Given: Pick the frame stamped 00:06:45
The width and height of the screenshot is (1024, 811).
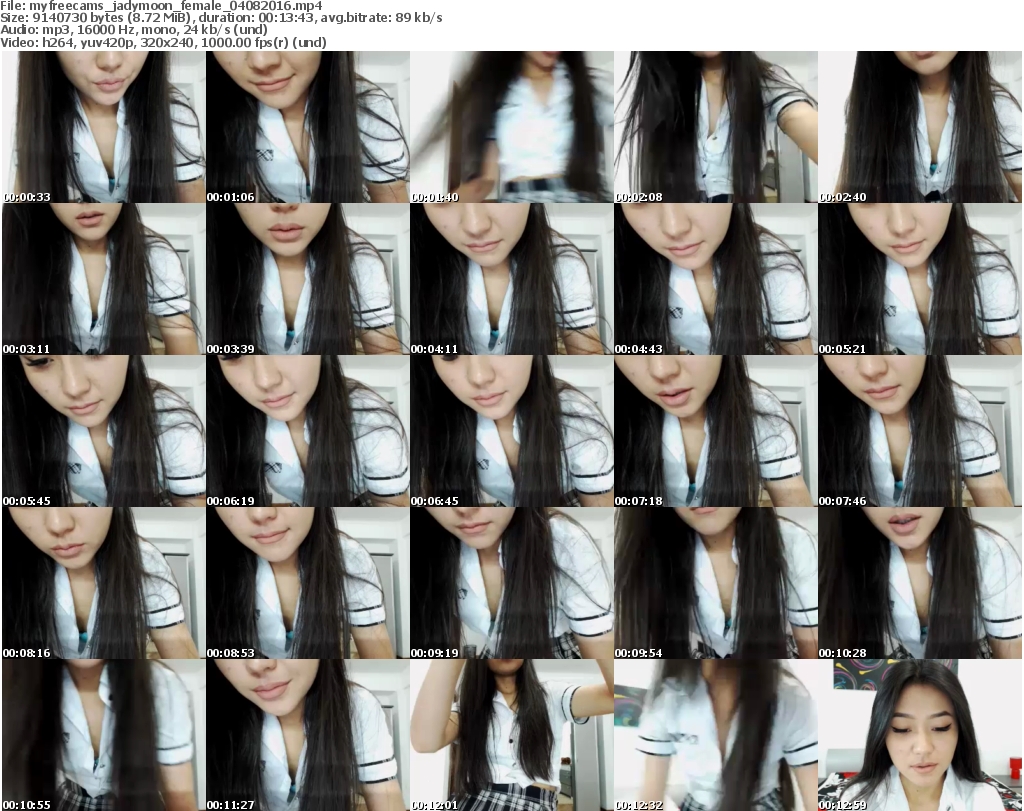Looking at the screenshot, I should click(x=511, y=431).
